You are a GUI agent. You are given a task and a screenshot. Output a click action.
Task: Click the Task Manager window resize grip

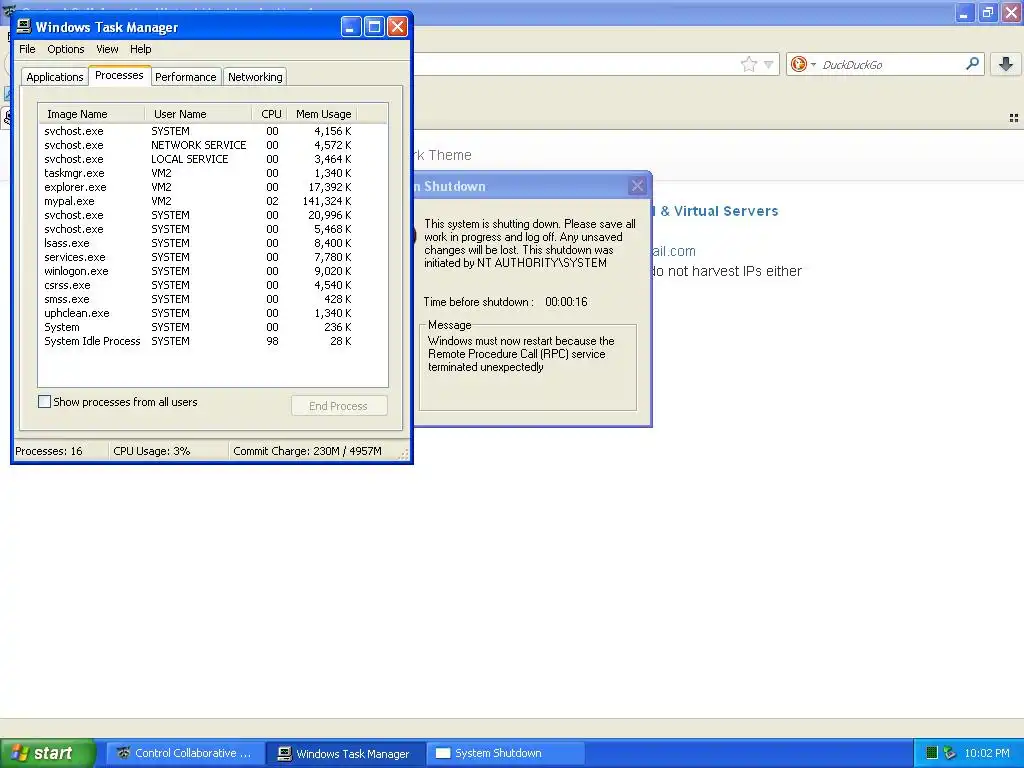tap(404, 455)
